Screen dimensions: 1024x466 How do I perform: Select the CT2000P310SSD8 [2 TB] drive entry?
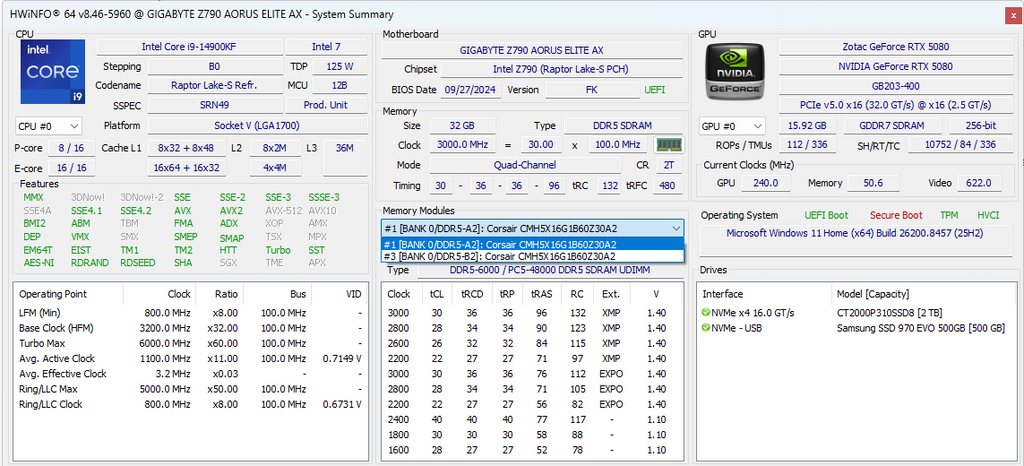(x=889, y=313)
